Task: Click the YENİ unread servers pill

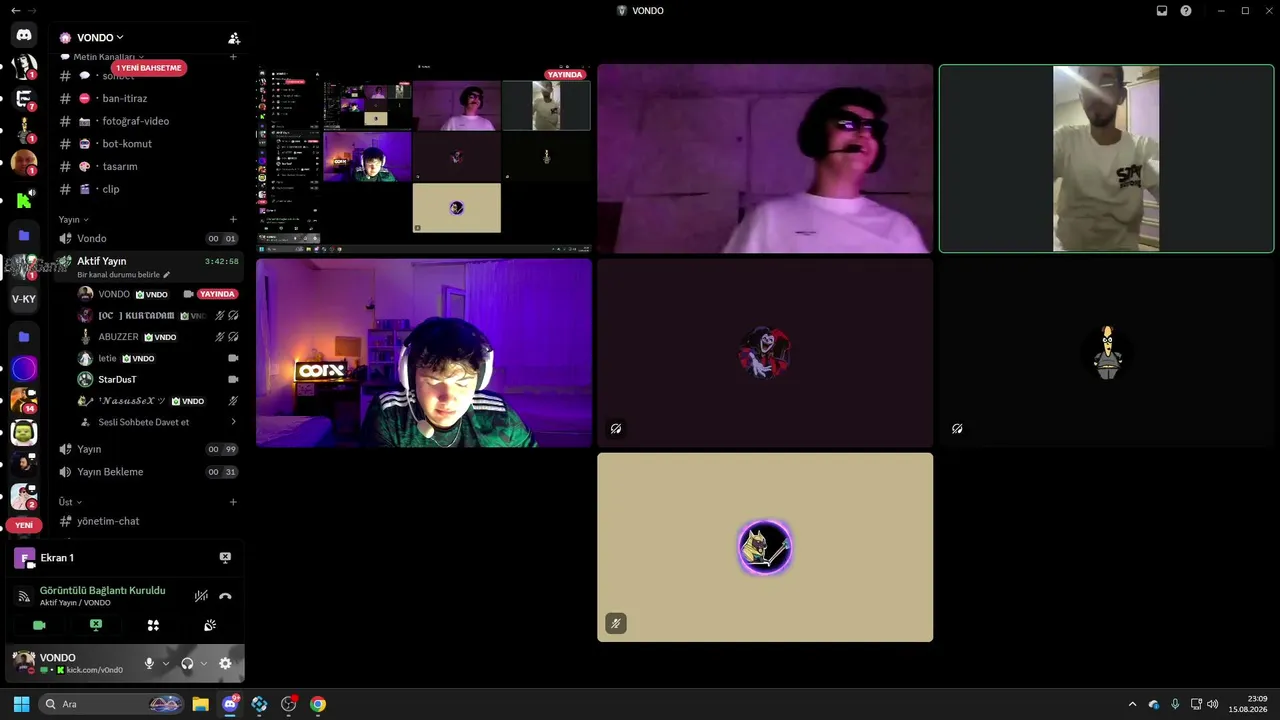Action: 24,525
